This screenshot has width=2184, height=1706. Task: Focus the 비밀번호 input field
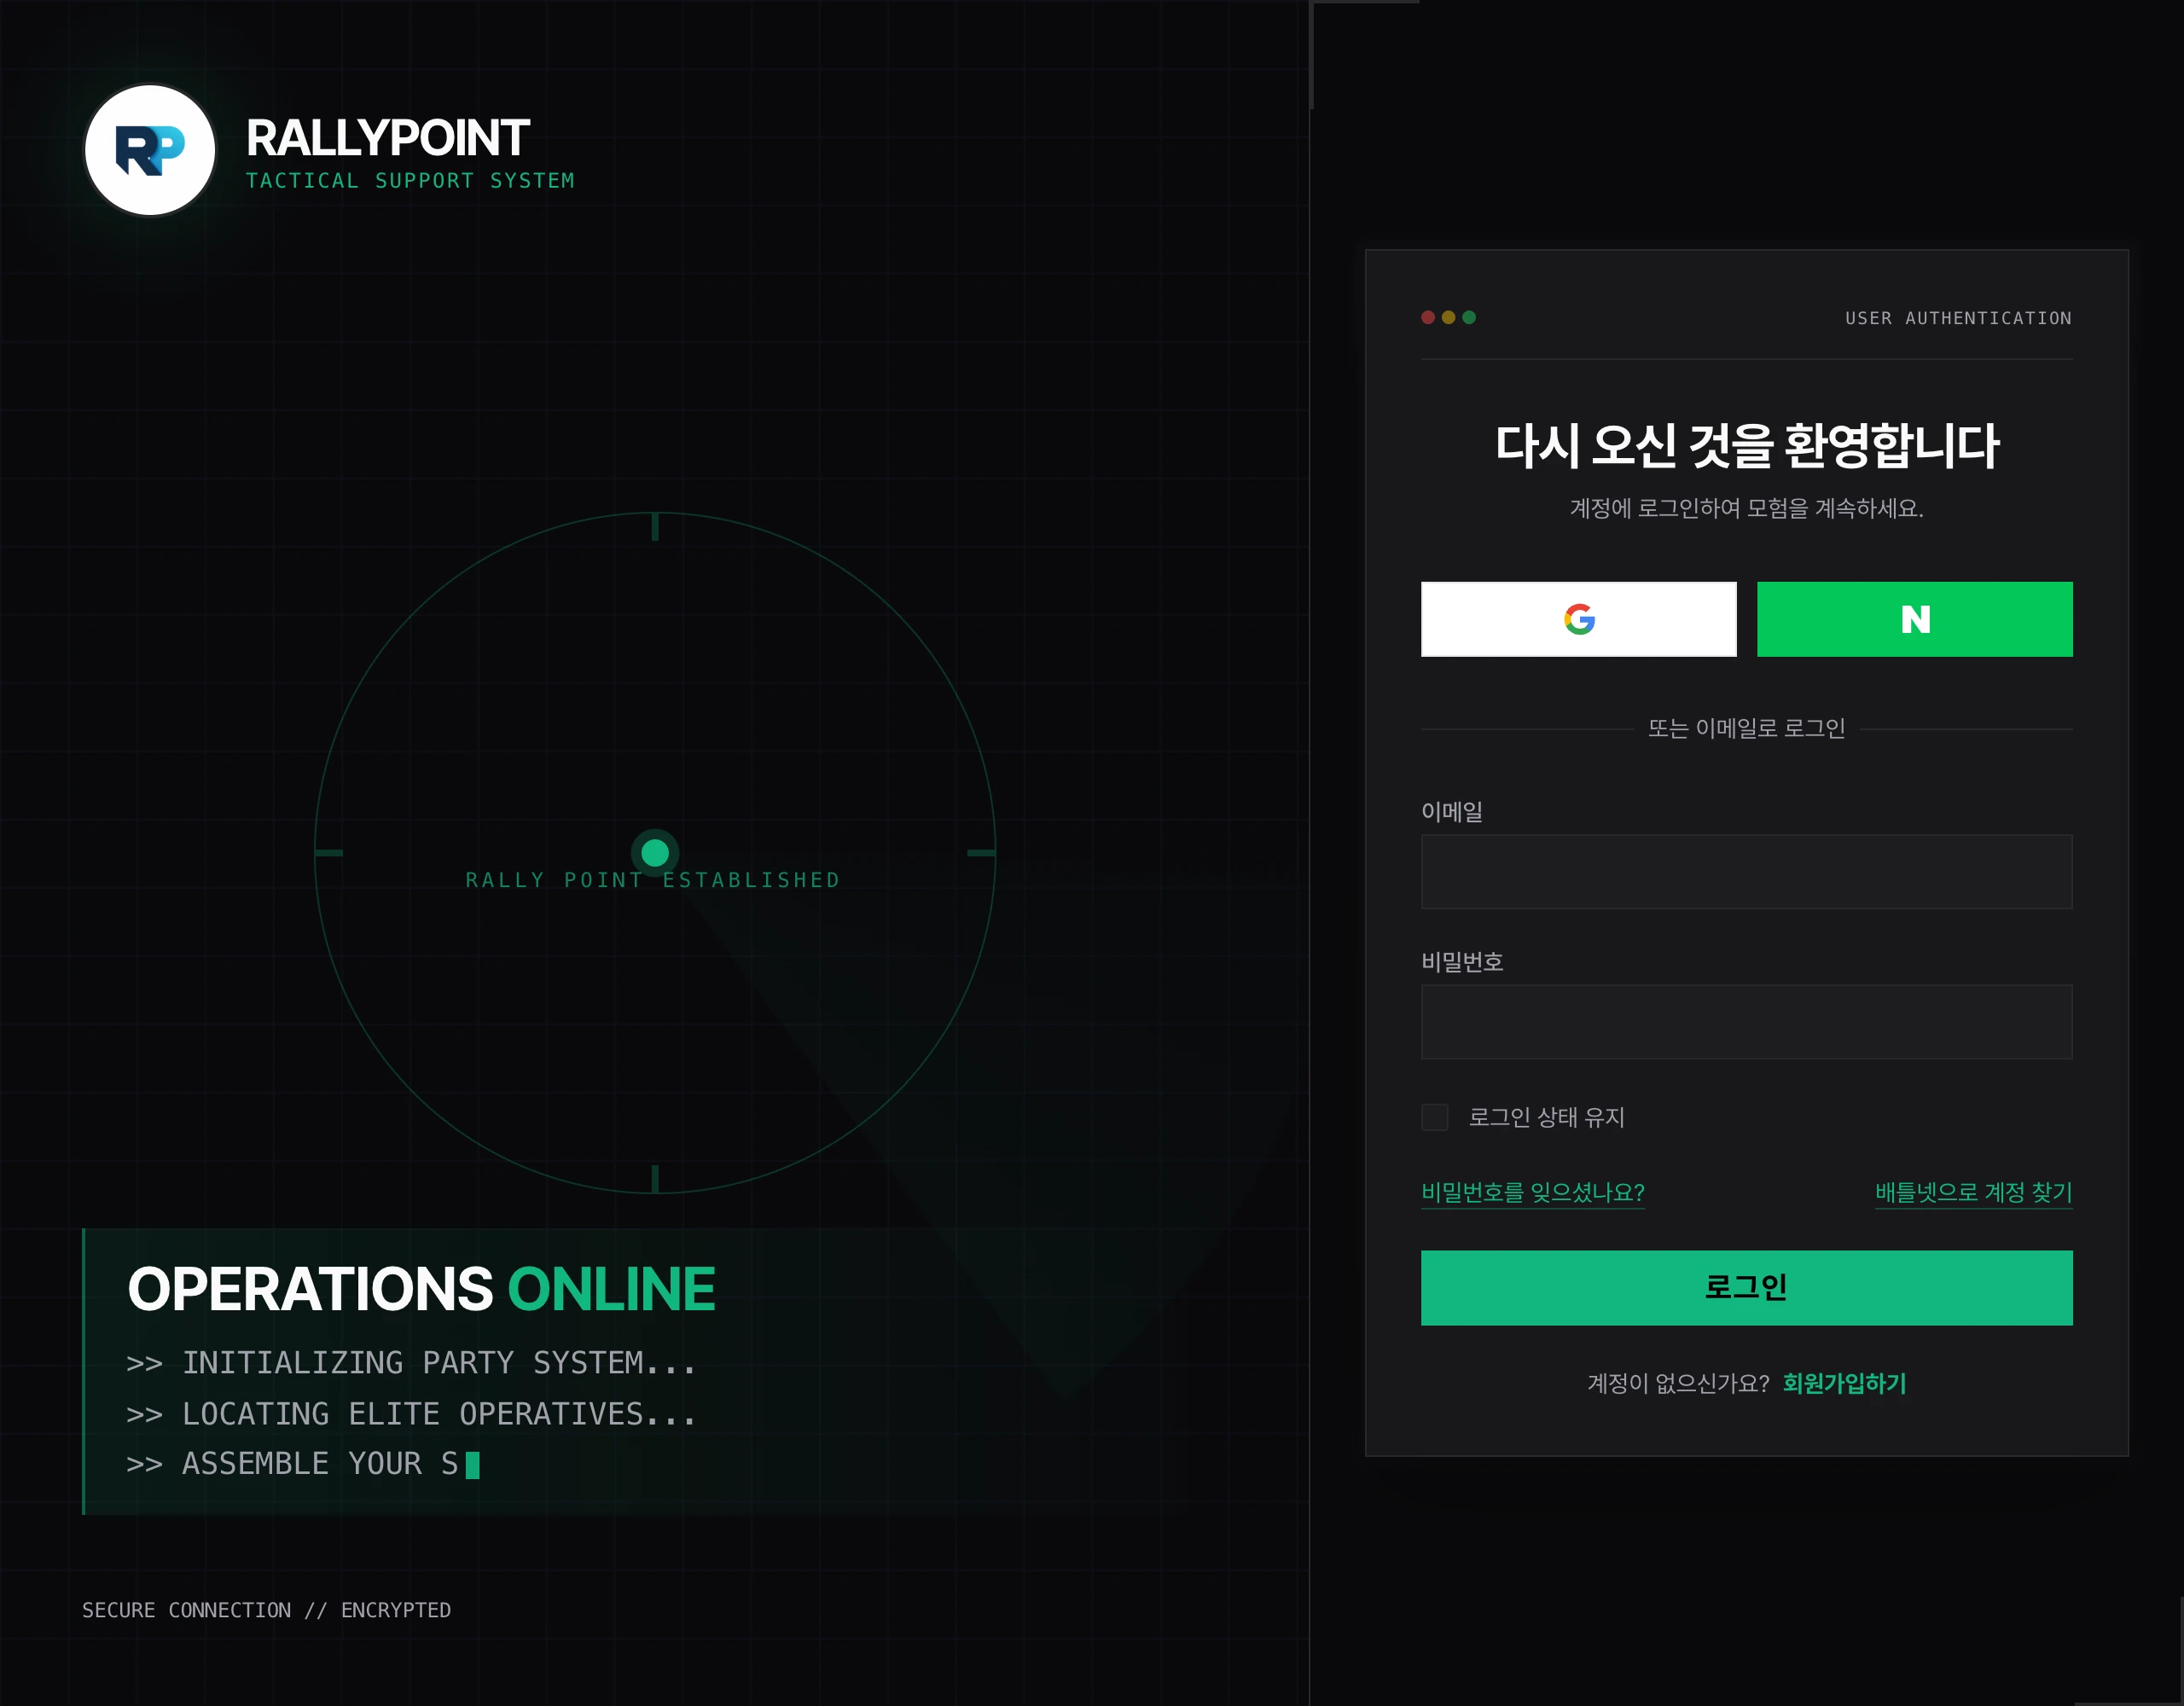click(1746, 1022)
